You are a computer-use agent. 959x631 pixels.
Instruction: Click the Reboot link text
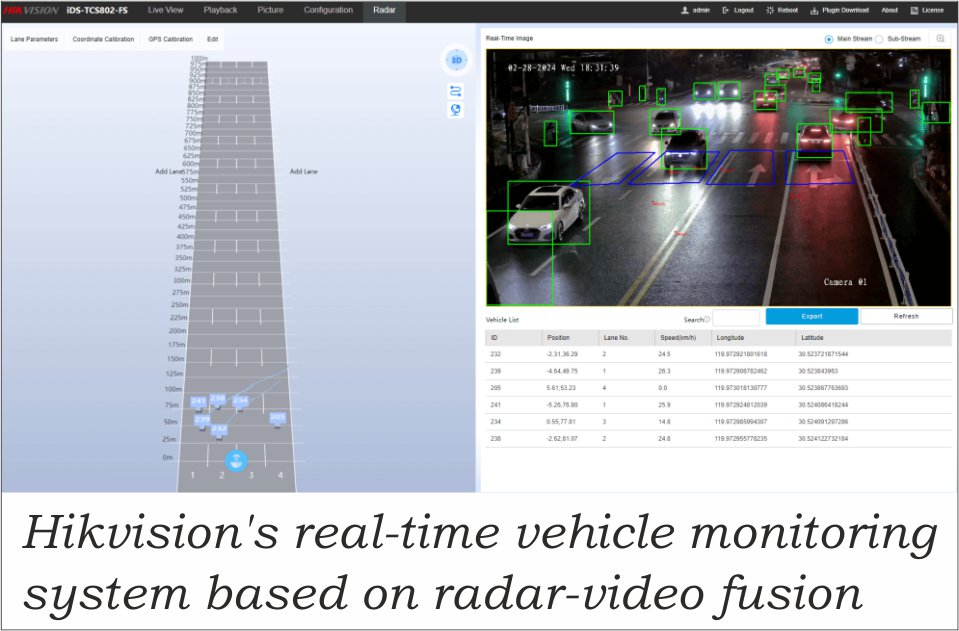[788, 10]
